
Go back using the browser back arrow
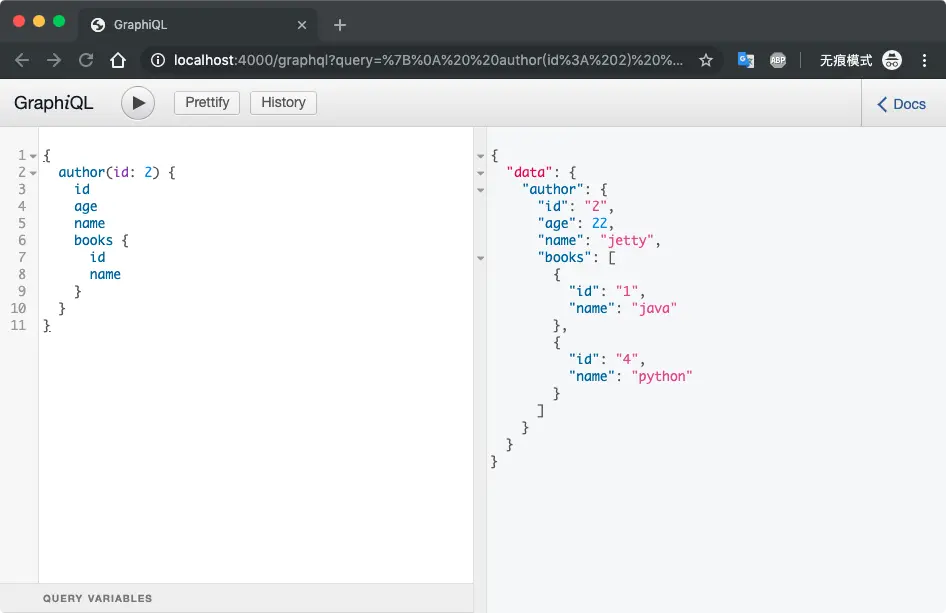tap(22, 60)
